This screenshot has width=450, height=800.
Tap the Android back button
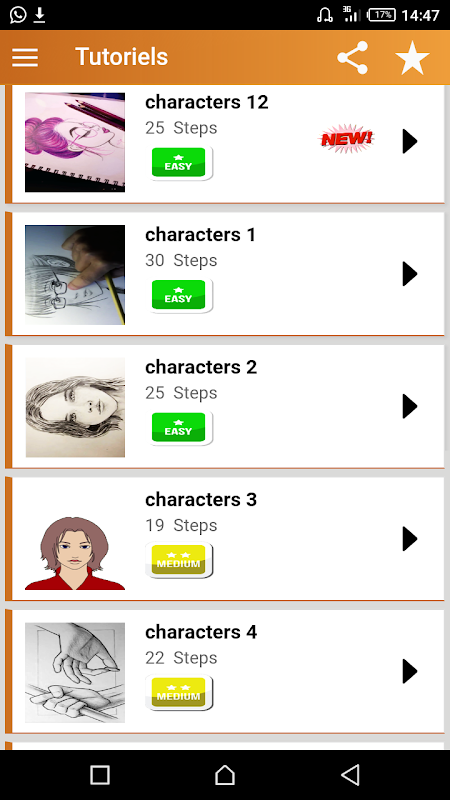(x=351, y=775)
